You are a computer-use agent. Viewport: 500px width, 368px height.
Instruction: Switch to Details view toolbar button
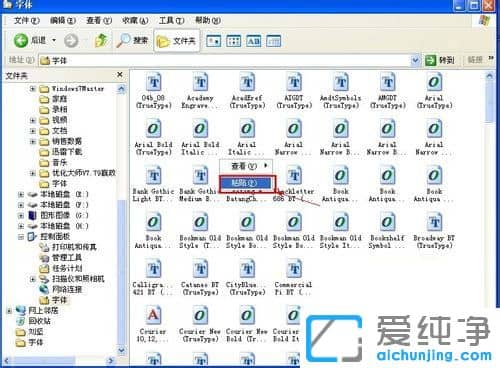tap(274, 41)
